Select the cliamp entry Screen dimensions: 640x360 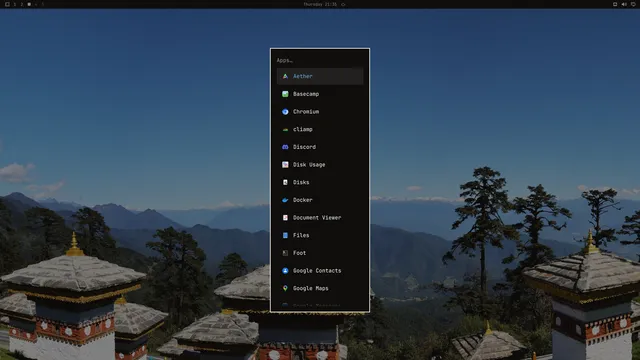[x=320, y=129]
